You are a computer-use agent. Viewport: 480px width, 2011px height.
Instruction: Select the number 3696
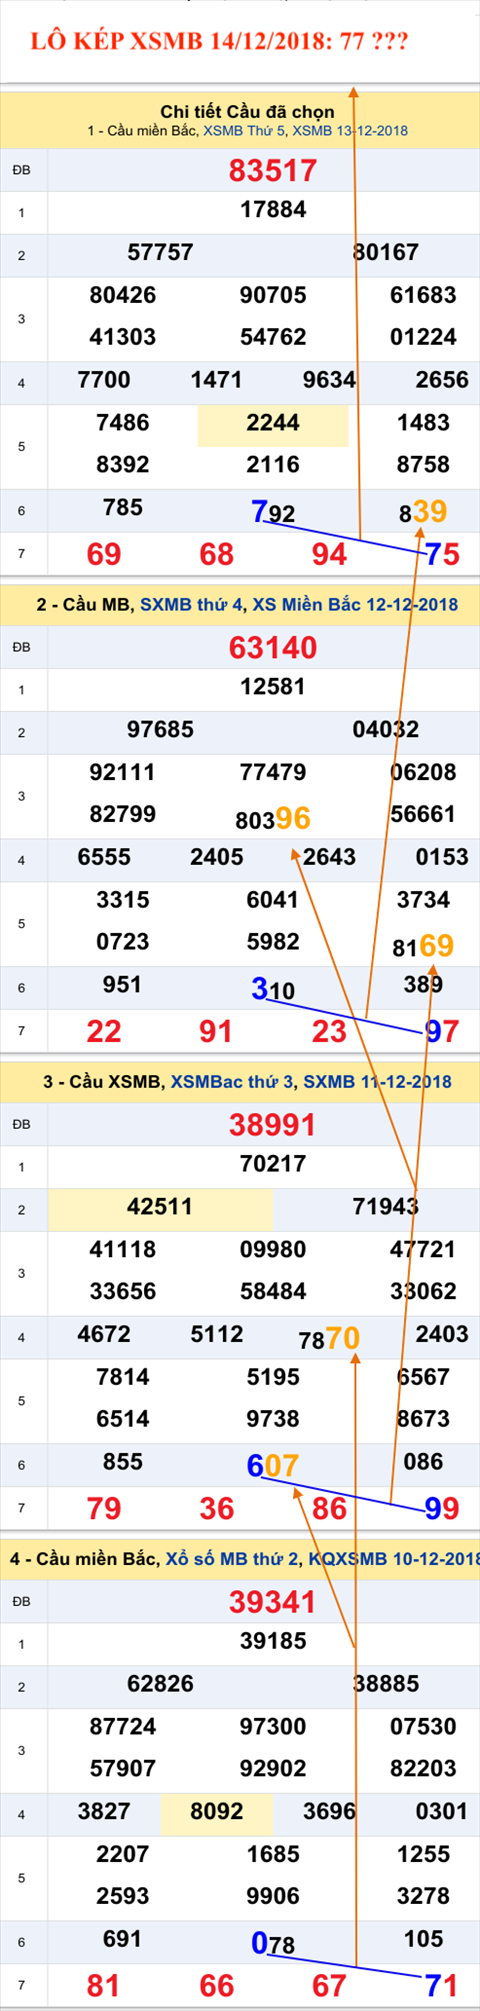pos(329,1811)
